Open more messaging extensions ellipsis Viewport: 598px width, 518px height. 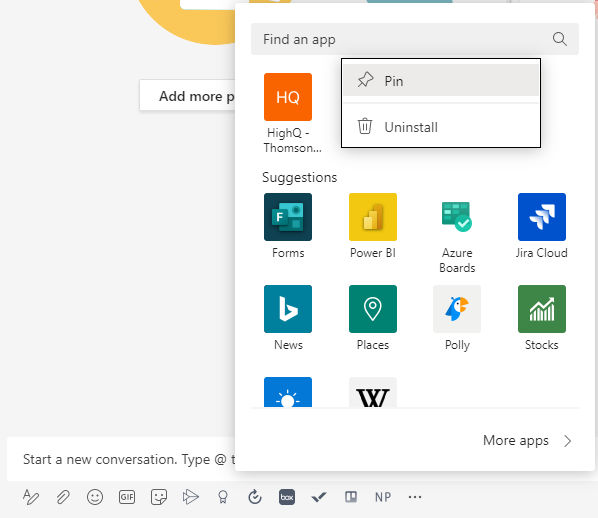[415, 497]
